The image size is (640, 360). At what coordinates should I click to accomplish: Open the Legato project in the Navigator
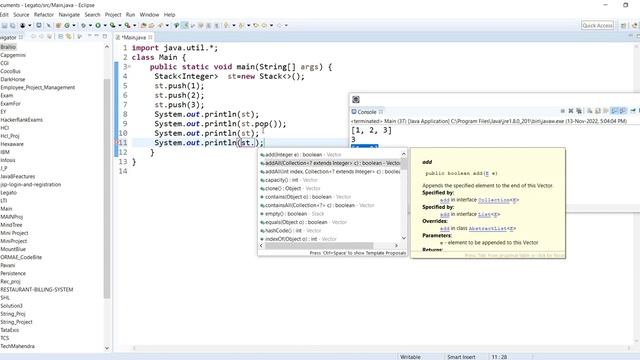(x=9, y=193)
